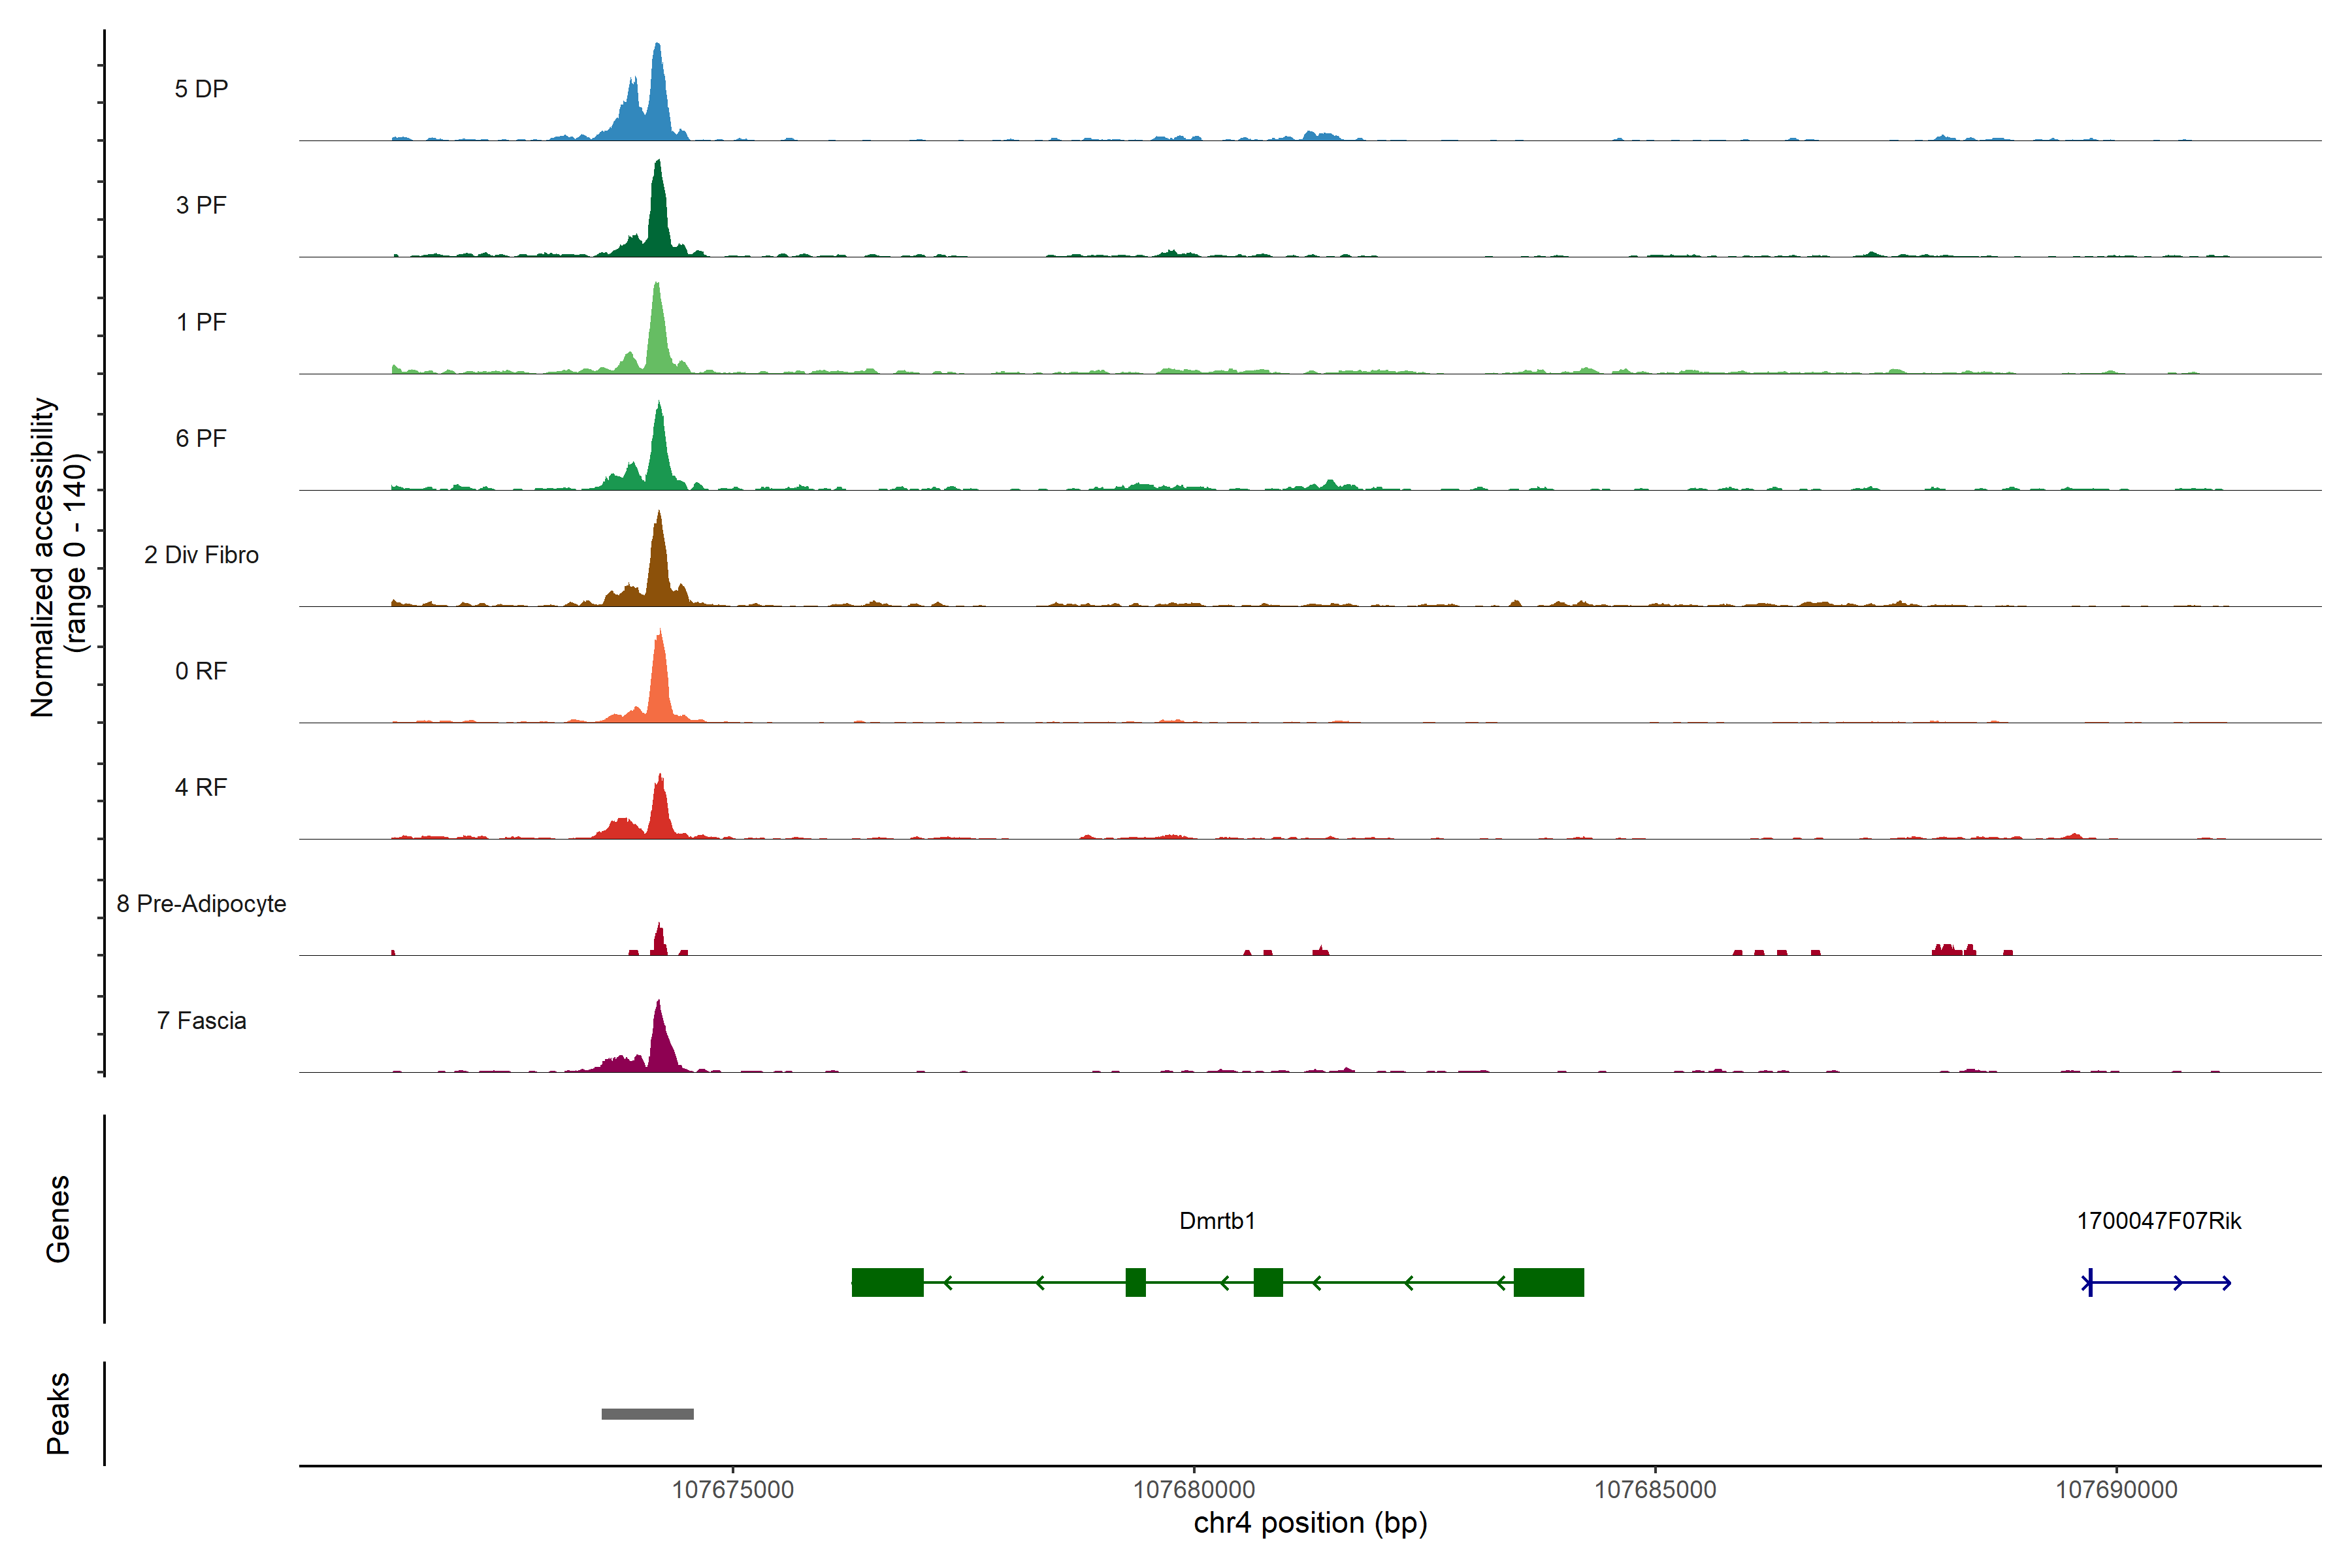Select the 2 Div Fibro label
The height and width of the screenshot is (1568, 2352).
tap(201, 555)
